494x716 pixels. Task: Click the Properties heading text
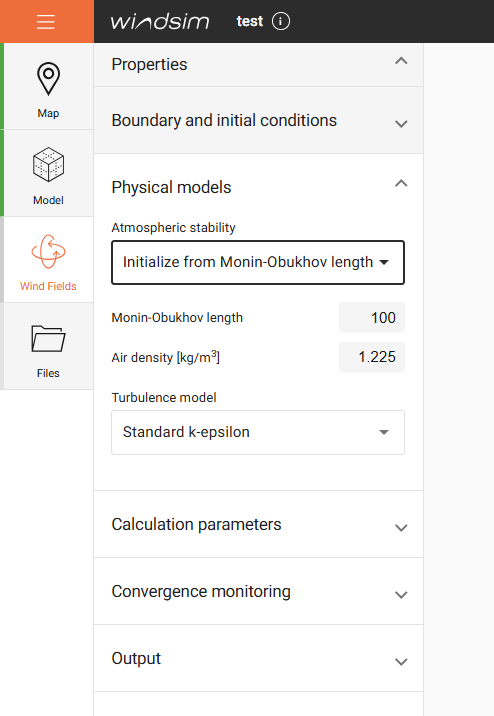tap(149, 64)
